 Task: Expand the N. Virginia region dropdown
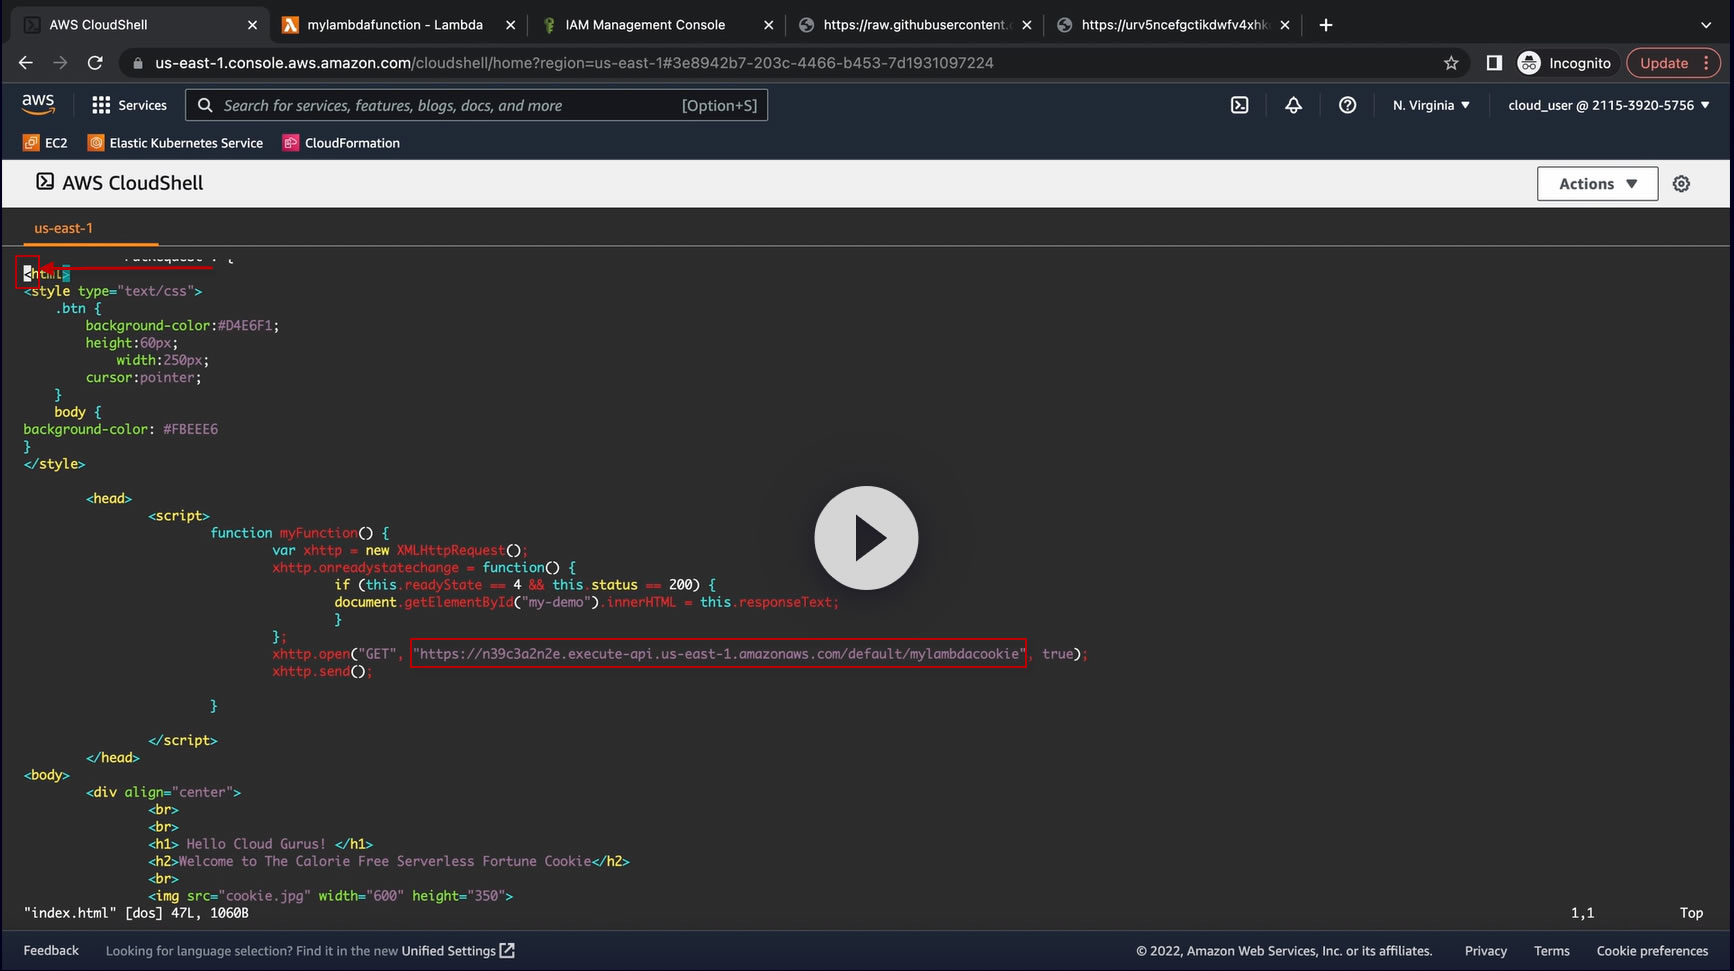1431,105
